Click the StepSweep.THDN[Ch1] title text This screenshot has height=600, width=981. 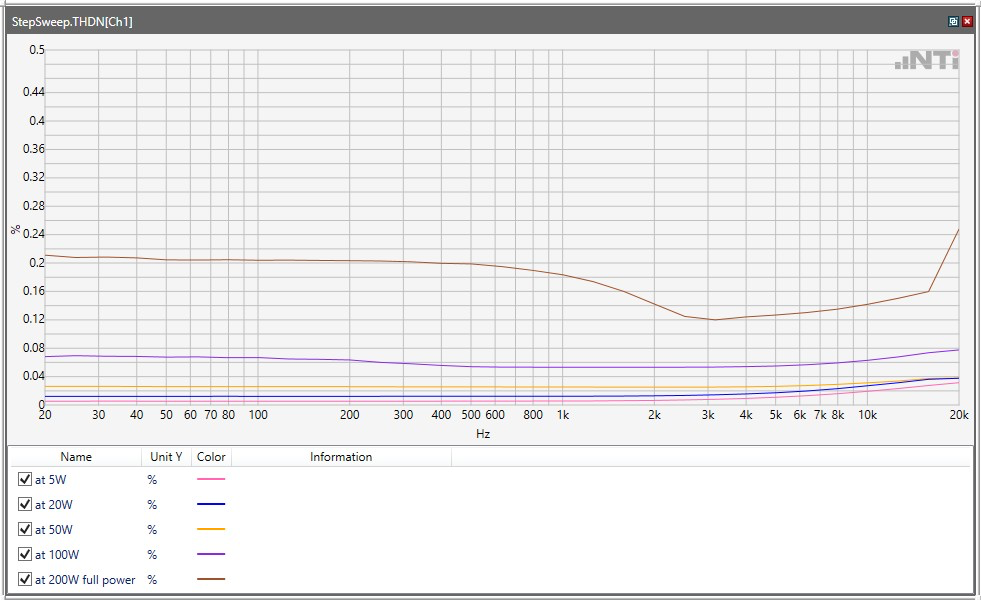(72, 21)
